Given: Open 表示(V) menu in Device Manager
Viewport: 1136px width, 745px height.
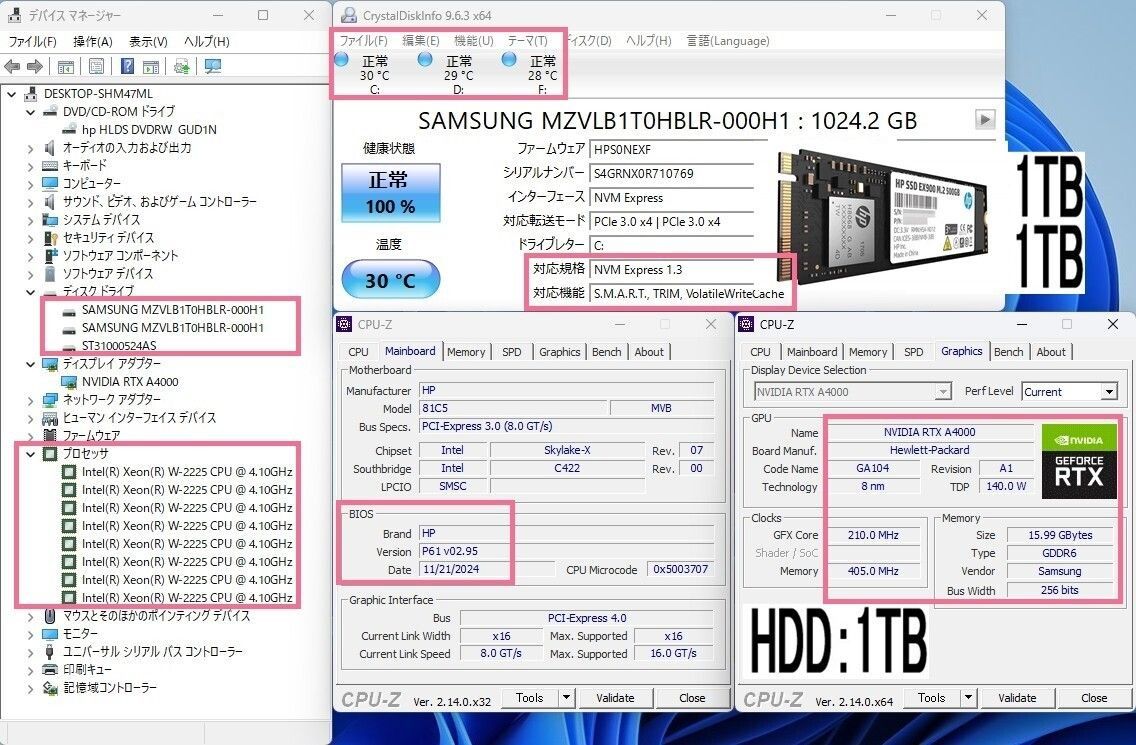Looking at the screenshot, I should point(149,41).
